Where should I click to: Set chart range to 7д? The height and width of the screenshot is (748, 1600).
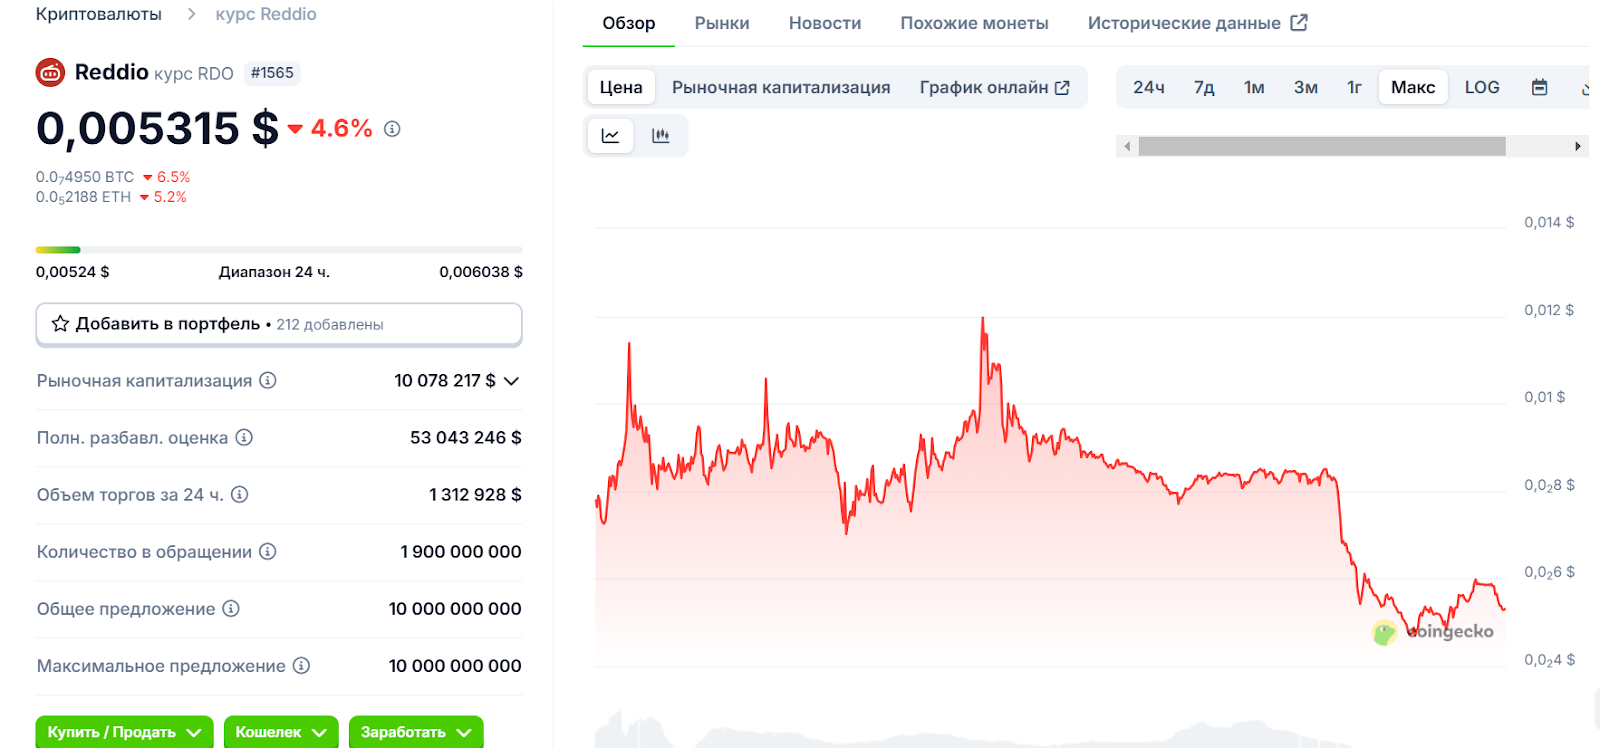tap(1204, 88)
